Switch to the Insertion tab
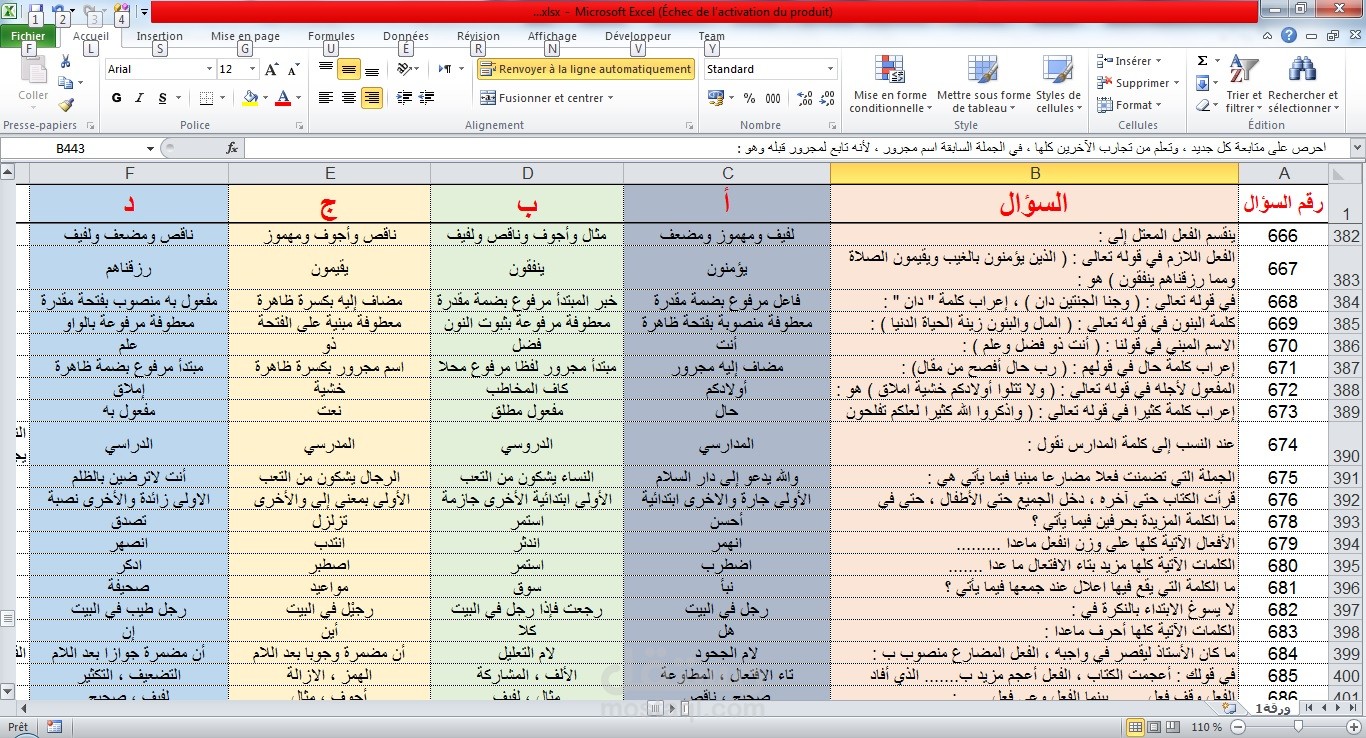Screen dimensions: 1366x738 pos(160,36)
